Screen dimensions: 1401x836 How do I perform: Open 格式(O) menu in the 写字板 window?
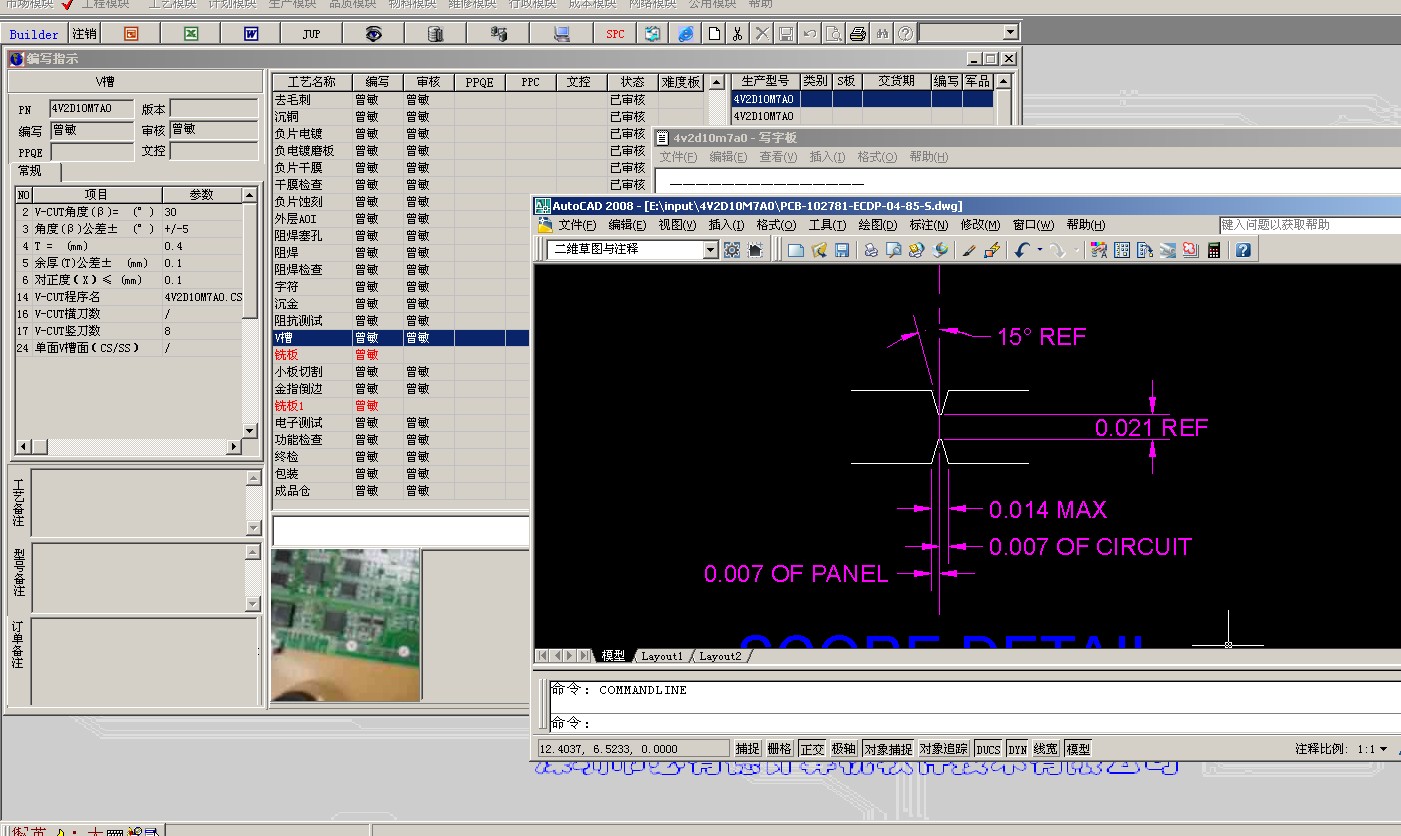(x=877, y=157)
